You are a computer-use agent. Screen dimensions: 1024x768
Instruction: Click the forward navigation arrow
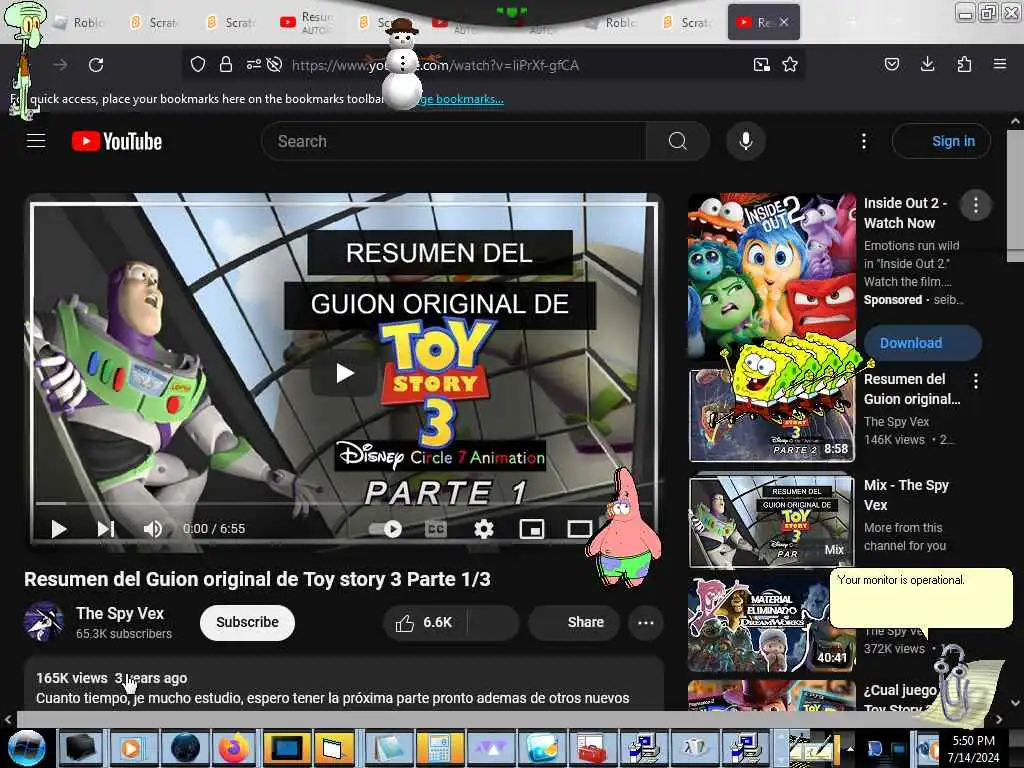[60, 65]
